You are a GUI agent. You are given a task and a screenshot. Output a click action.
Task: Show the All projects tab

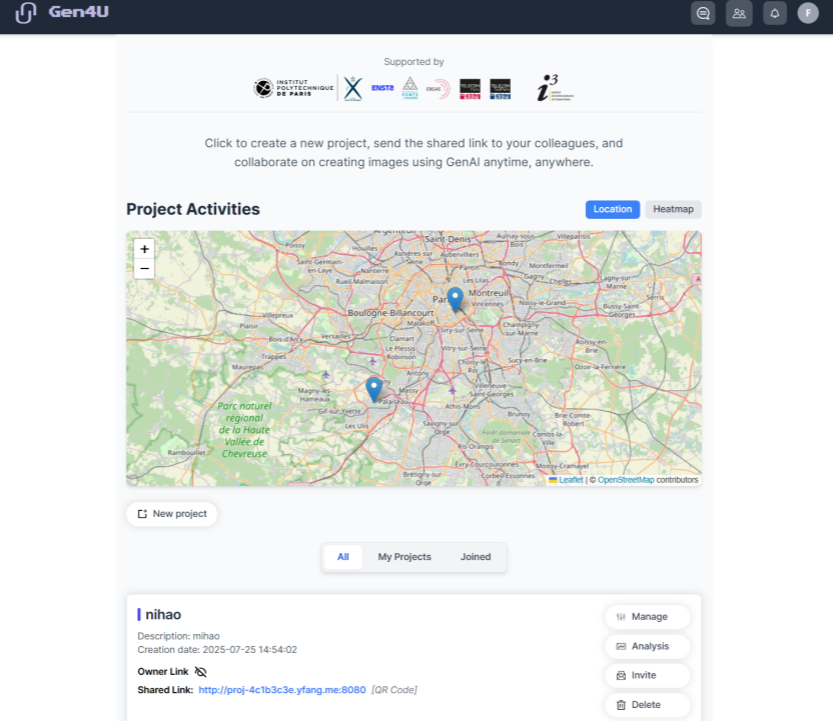(343, 557)
